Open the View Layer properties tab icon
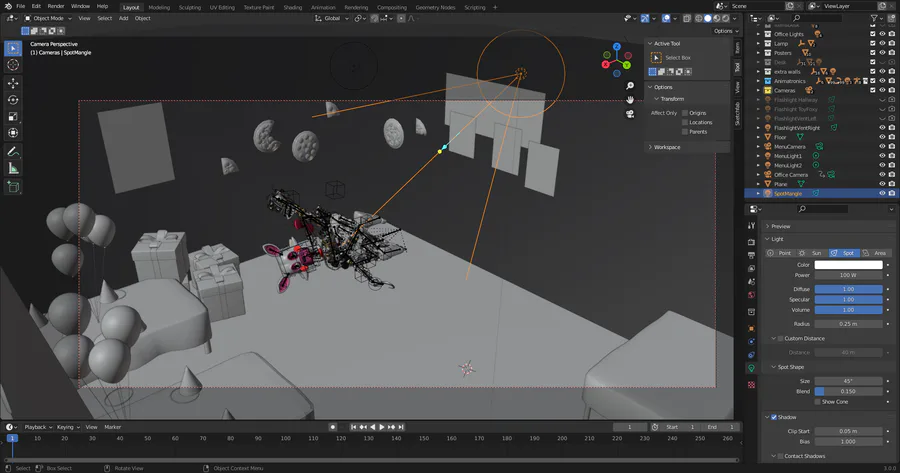Screen dimensions: 900x473 (x=751, y=269)
